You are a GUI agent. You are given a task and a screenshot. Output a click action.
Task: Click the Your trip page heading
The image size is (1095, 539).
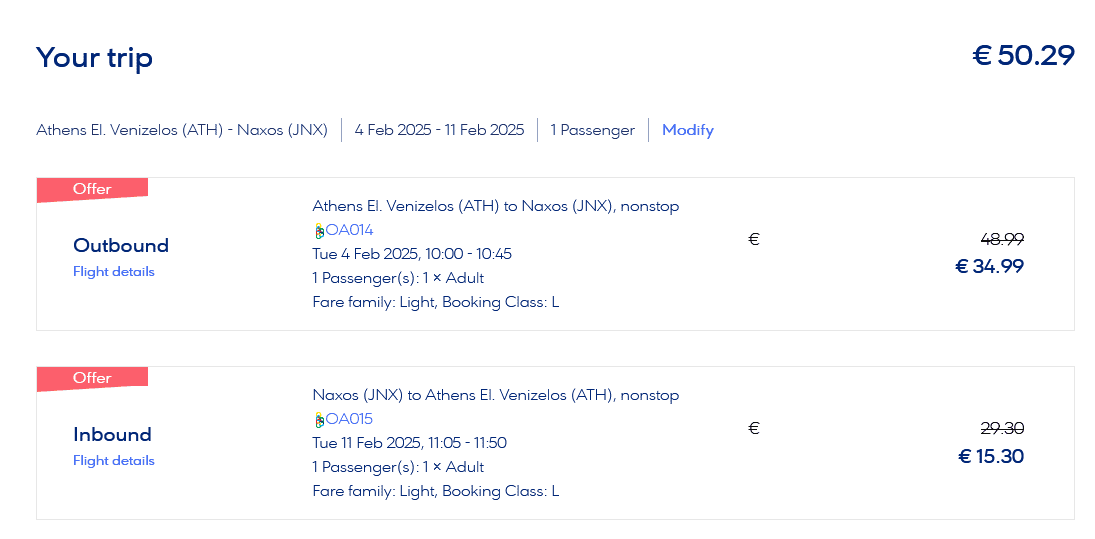click(94, 58)
